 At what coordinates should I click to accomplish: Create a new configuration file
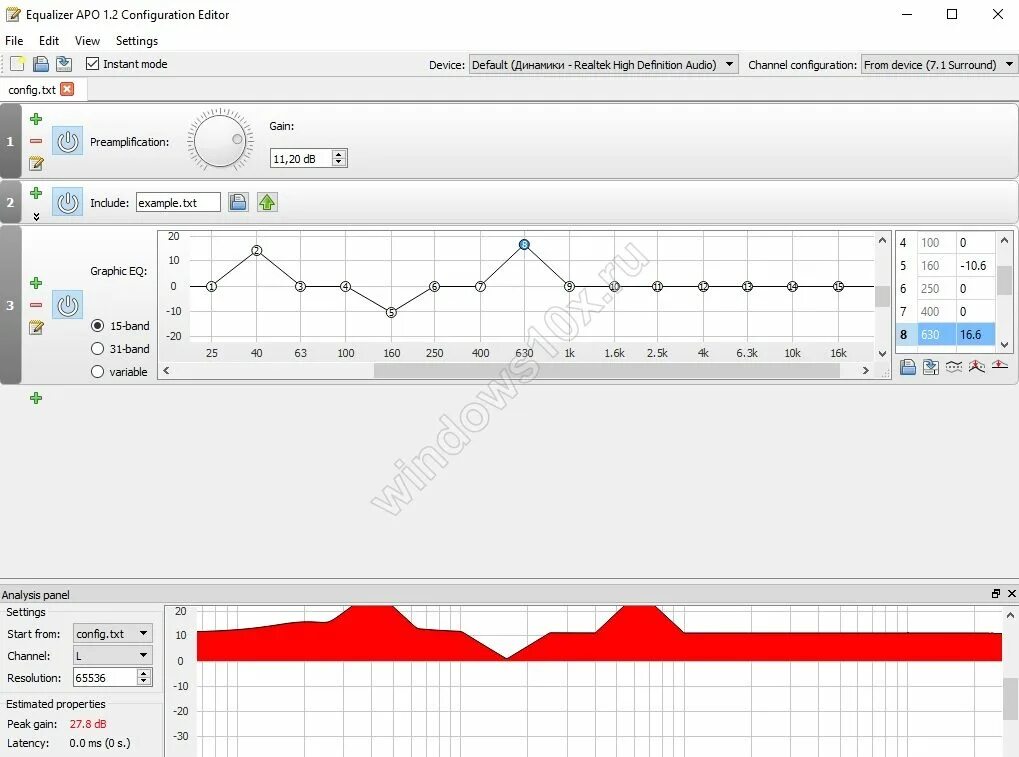18,64
